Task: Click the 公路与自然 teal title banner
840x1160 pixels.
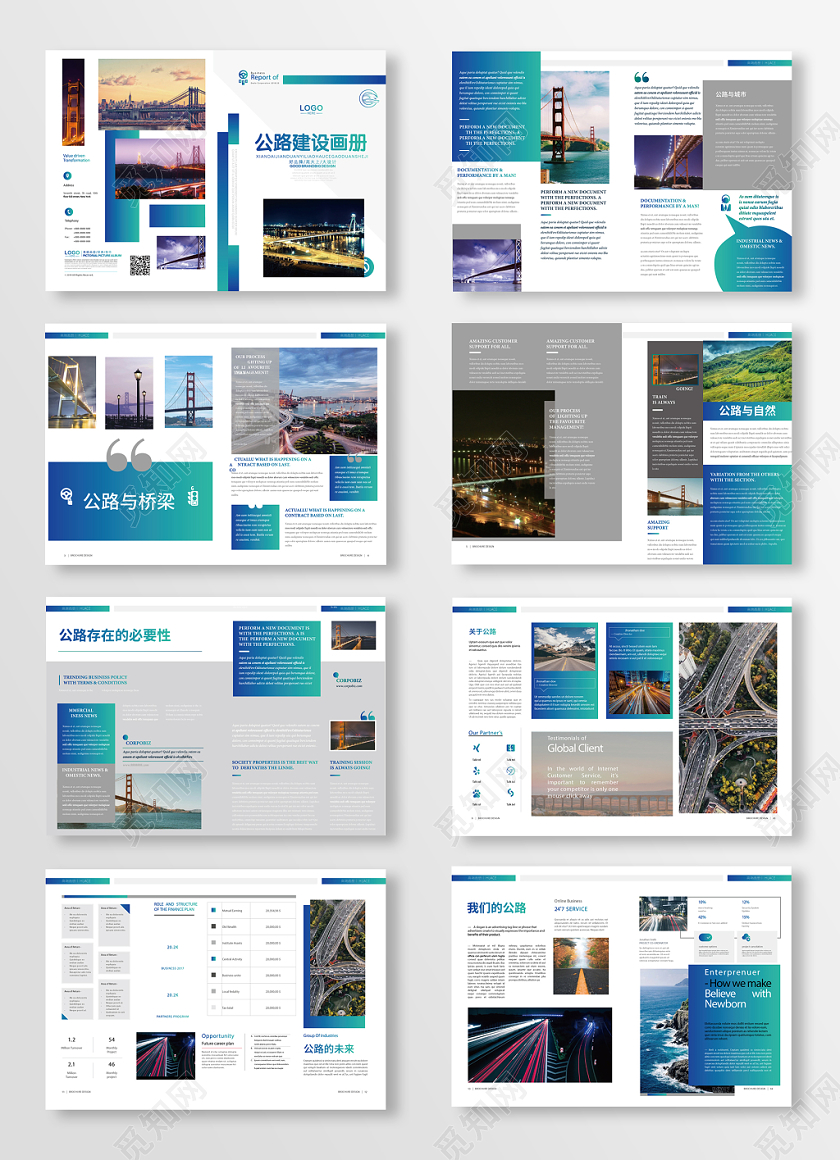Action: click(747, 409)
